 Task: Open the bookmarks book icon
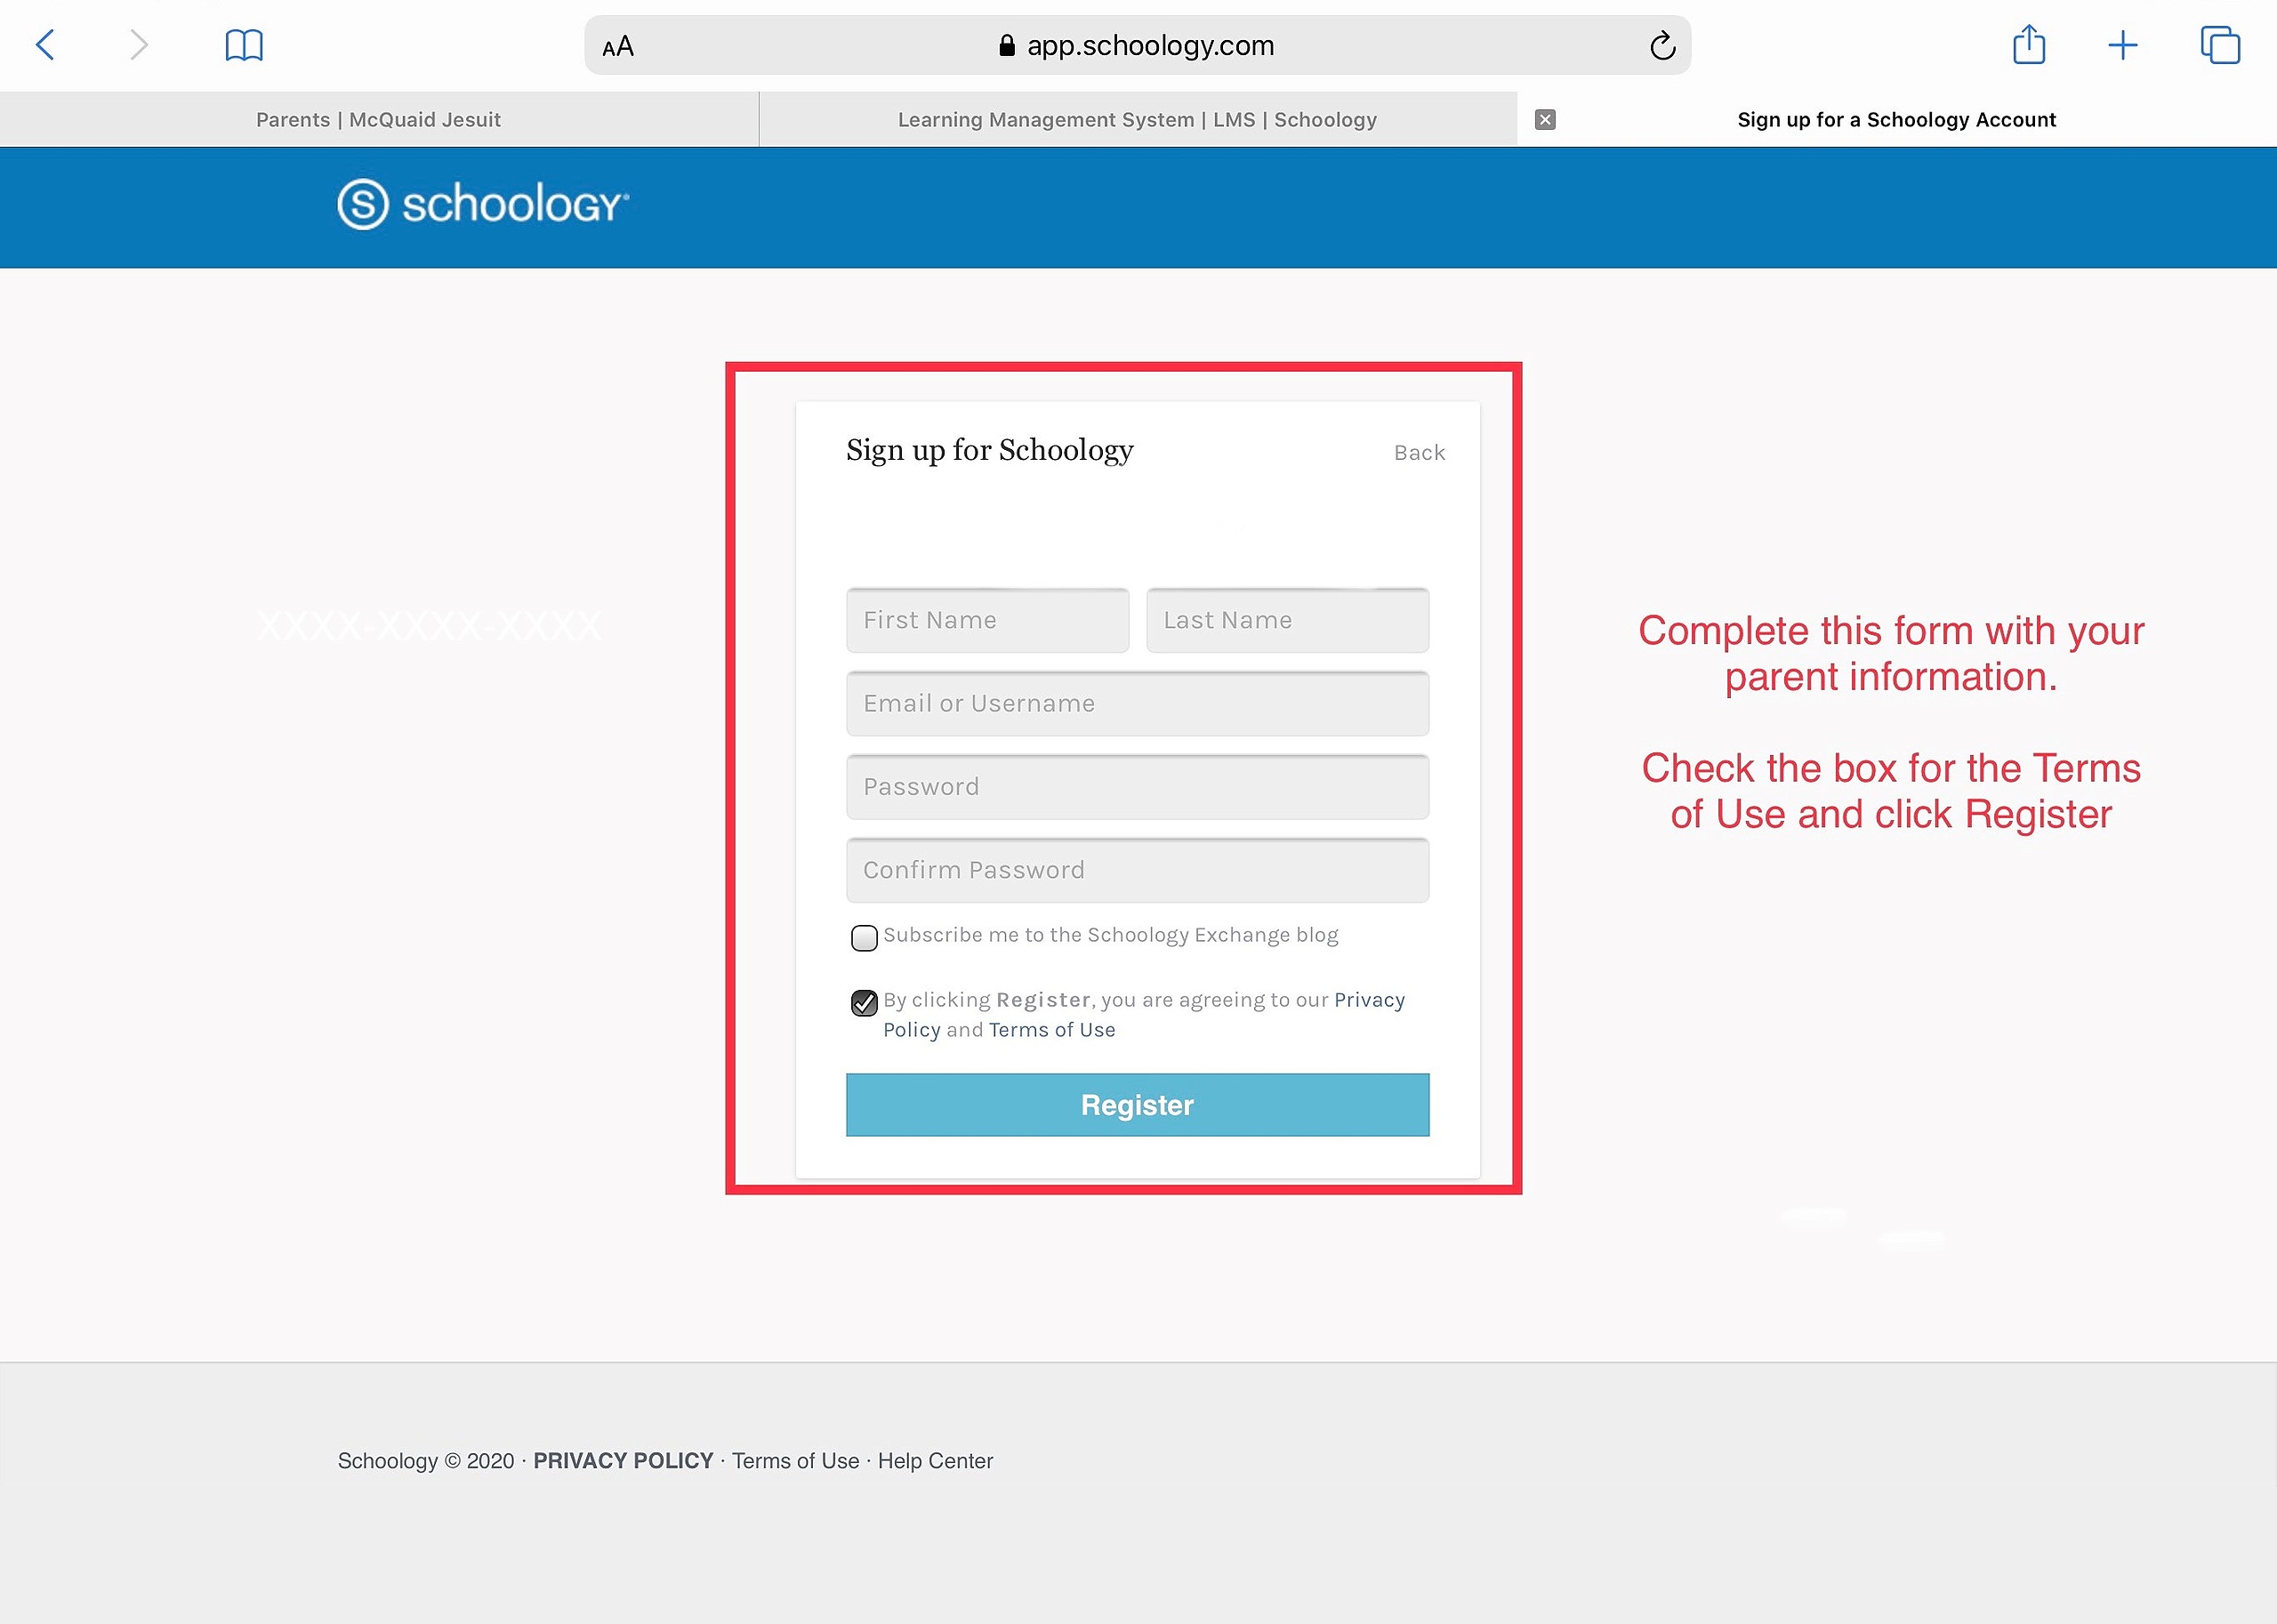244,45
